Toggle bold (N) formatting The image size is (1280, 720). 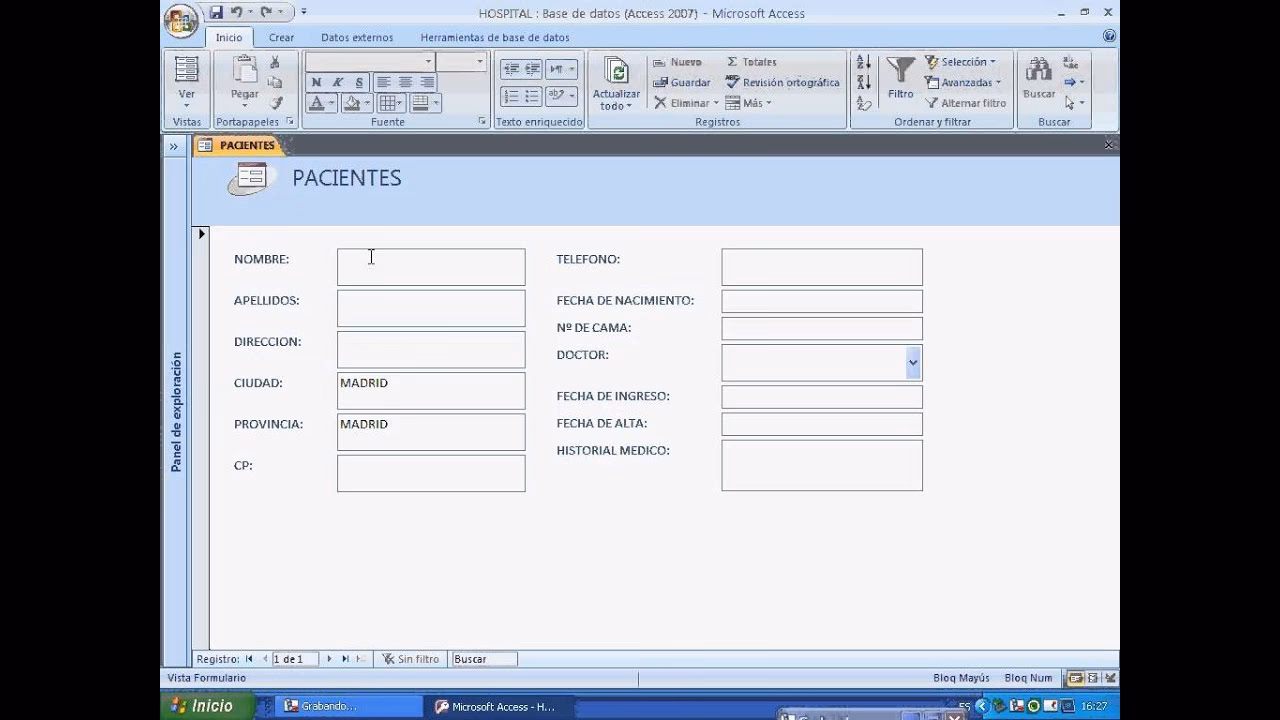point(317,82)
